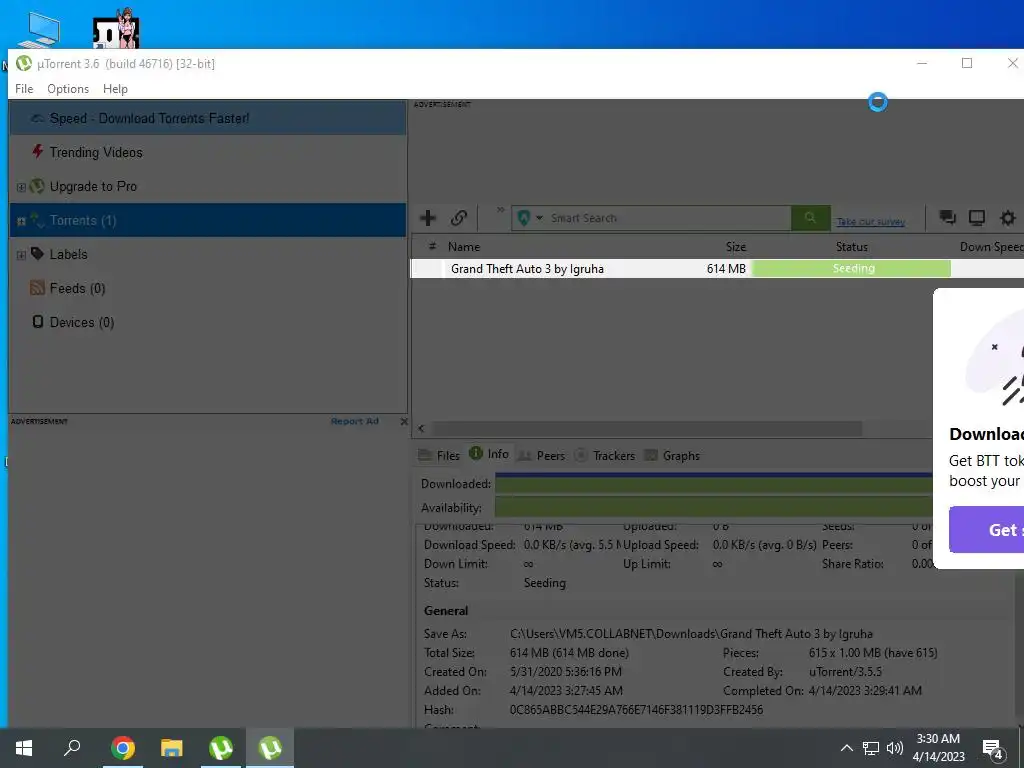Close the sidebar advertisement
Screen dimensions: 1024x768
click(x=404, y=422)
